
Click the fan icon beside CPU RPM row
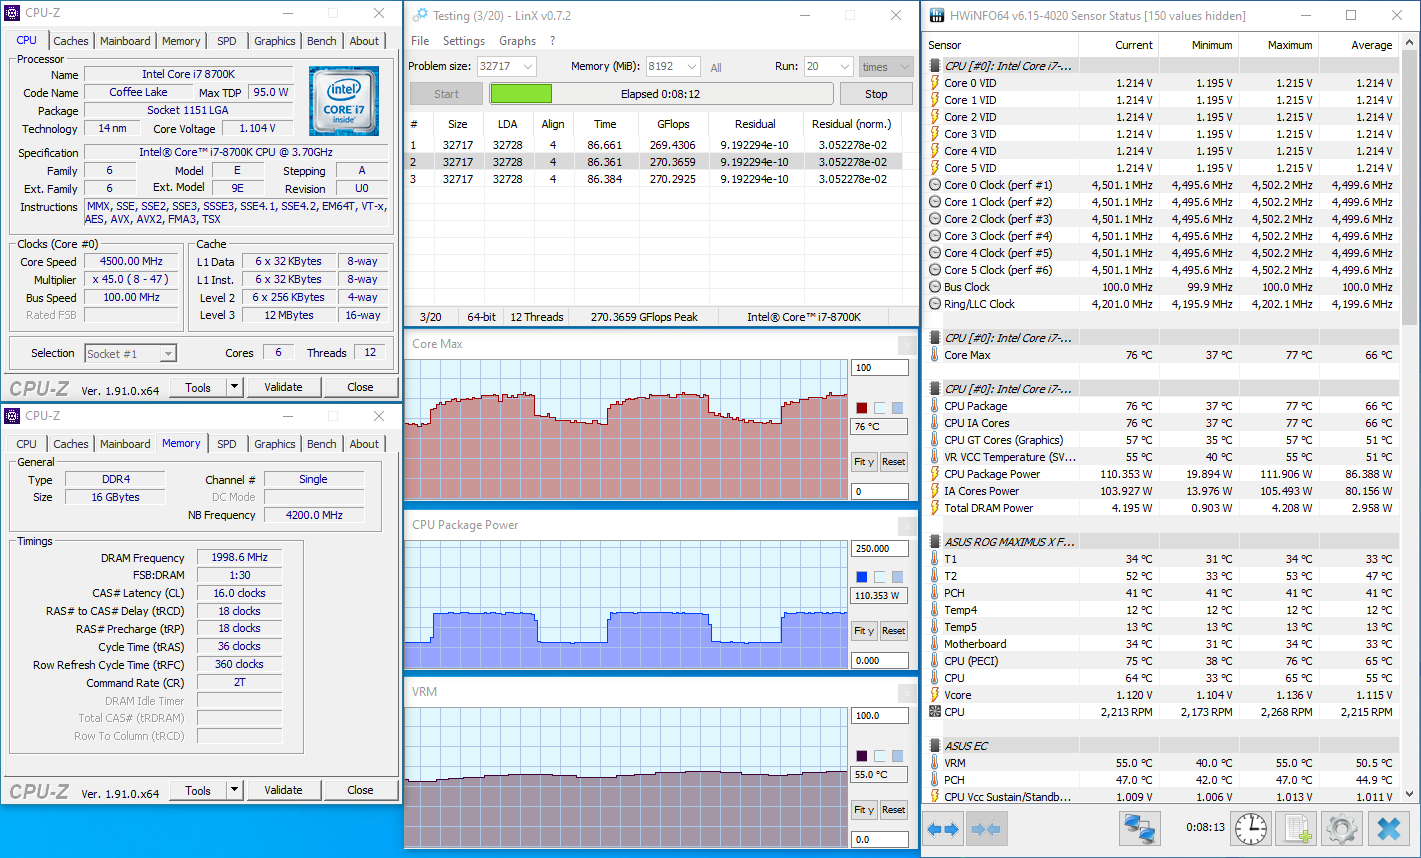click(x=934, y=712)
